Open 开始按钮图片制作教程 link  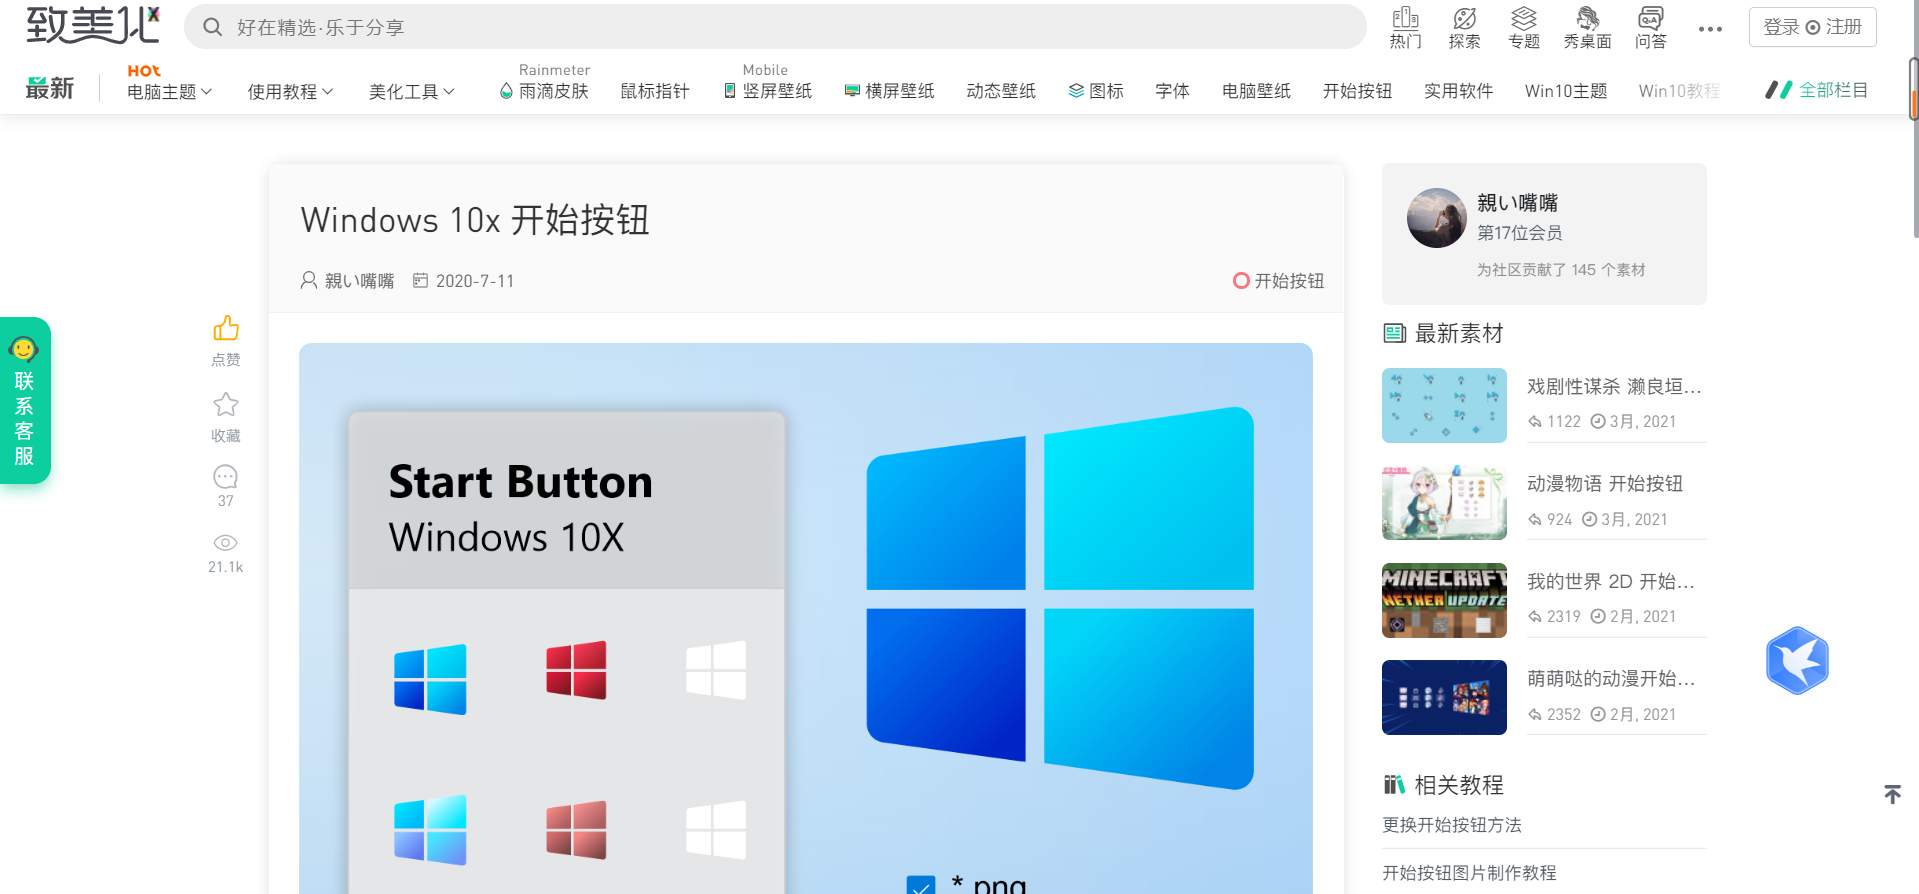1469,873
